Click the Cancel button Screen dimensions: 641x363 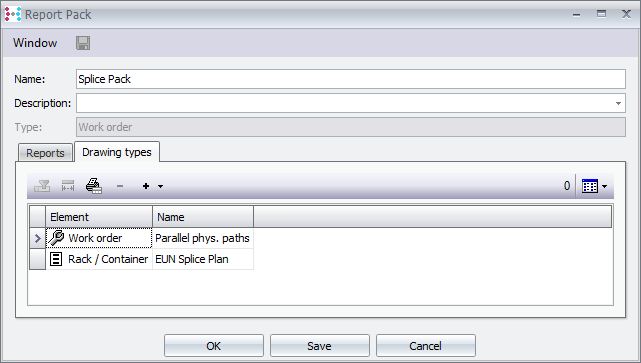tap(426, 346)
